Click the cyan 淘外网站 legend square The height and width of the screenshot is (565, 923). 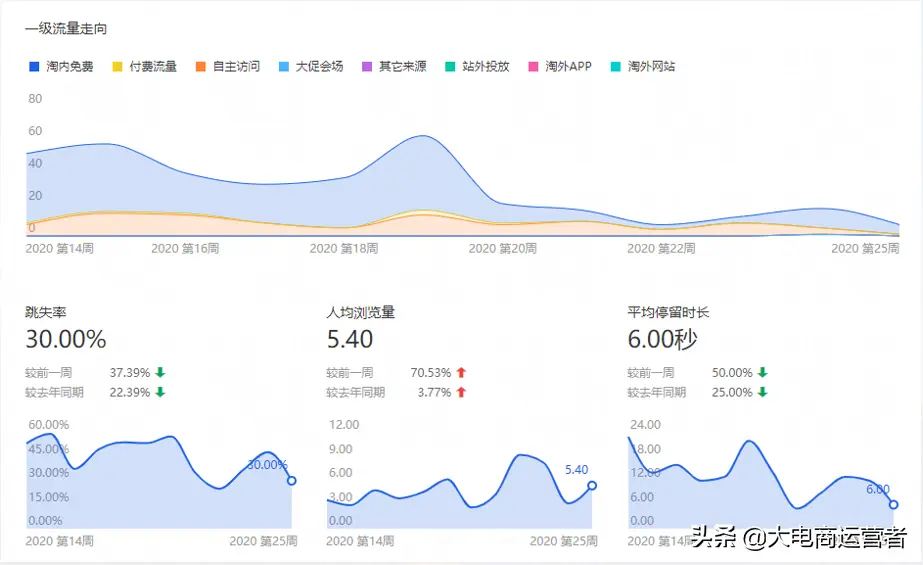pos(617,67)
